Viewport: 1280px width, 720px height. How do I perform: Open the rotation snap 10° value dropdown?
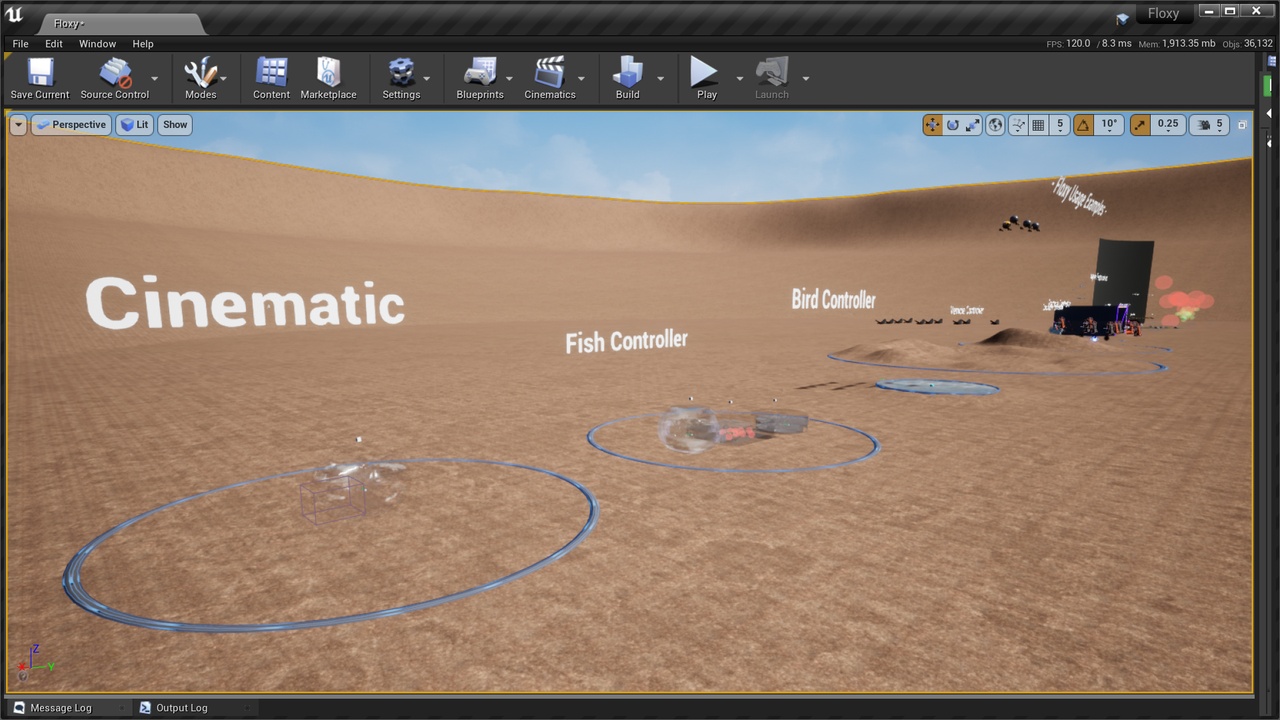pyautogui.click(x=1109, y=125)
